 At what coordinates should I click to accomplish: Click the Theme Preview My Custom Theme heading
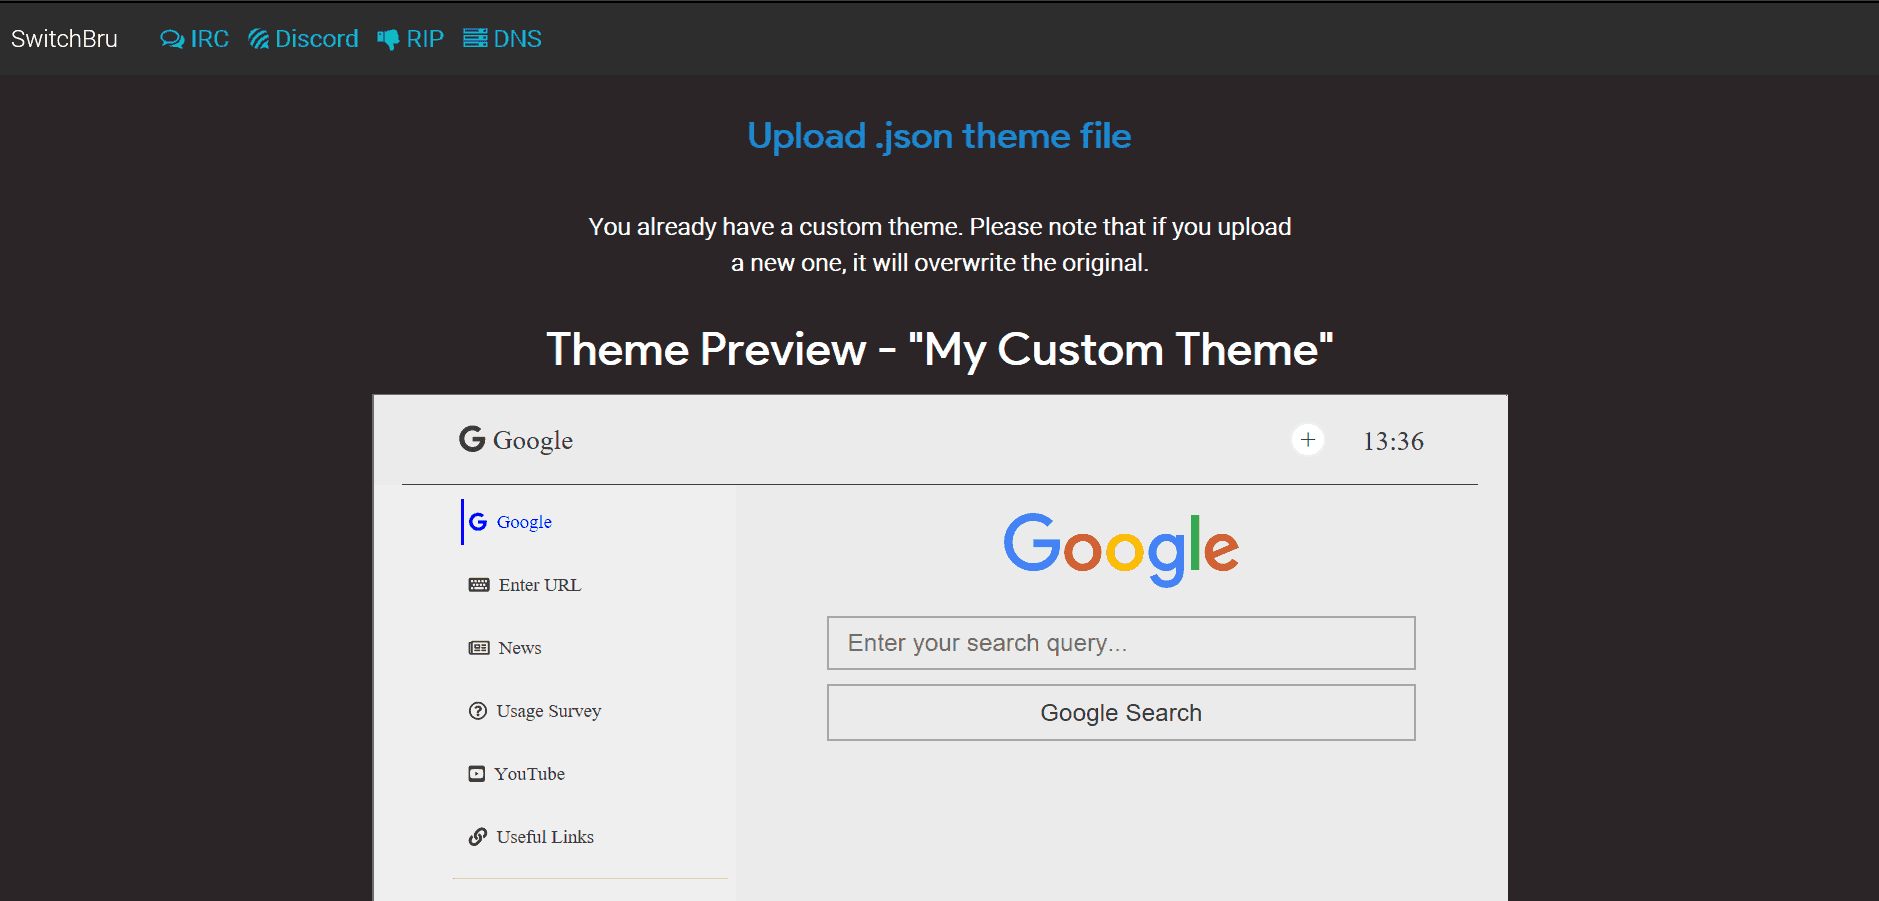point(940,350)
